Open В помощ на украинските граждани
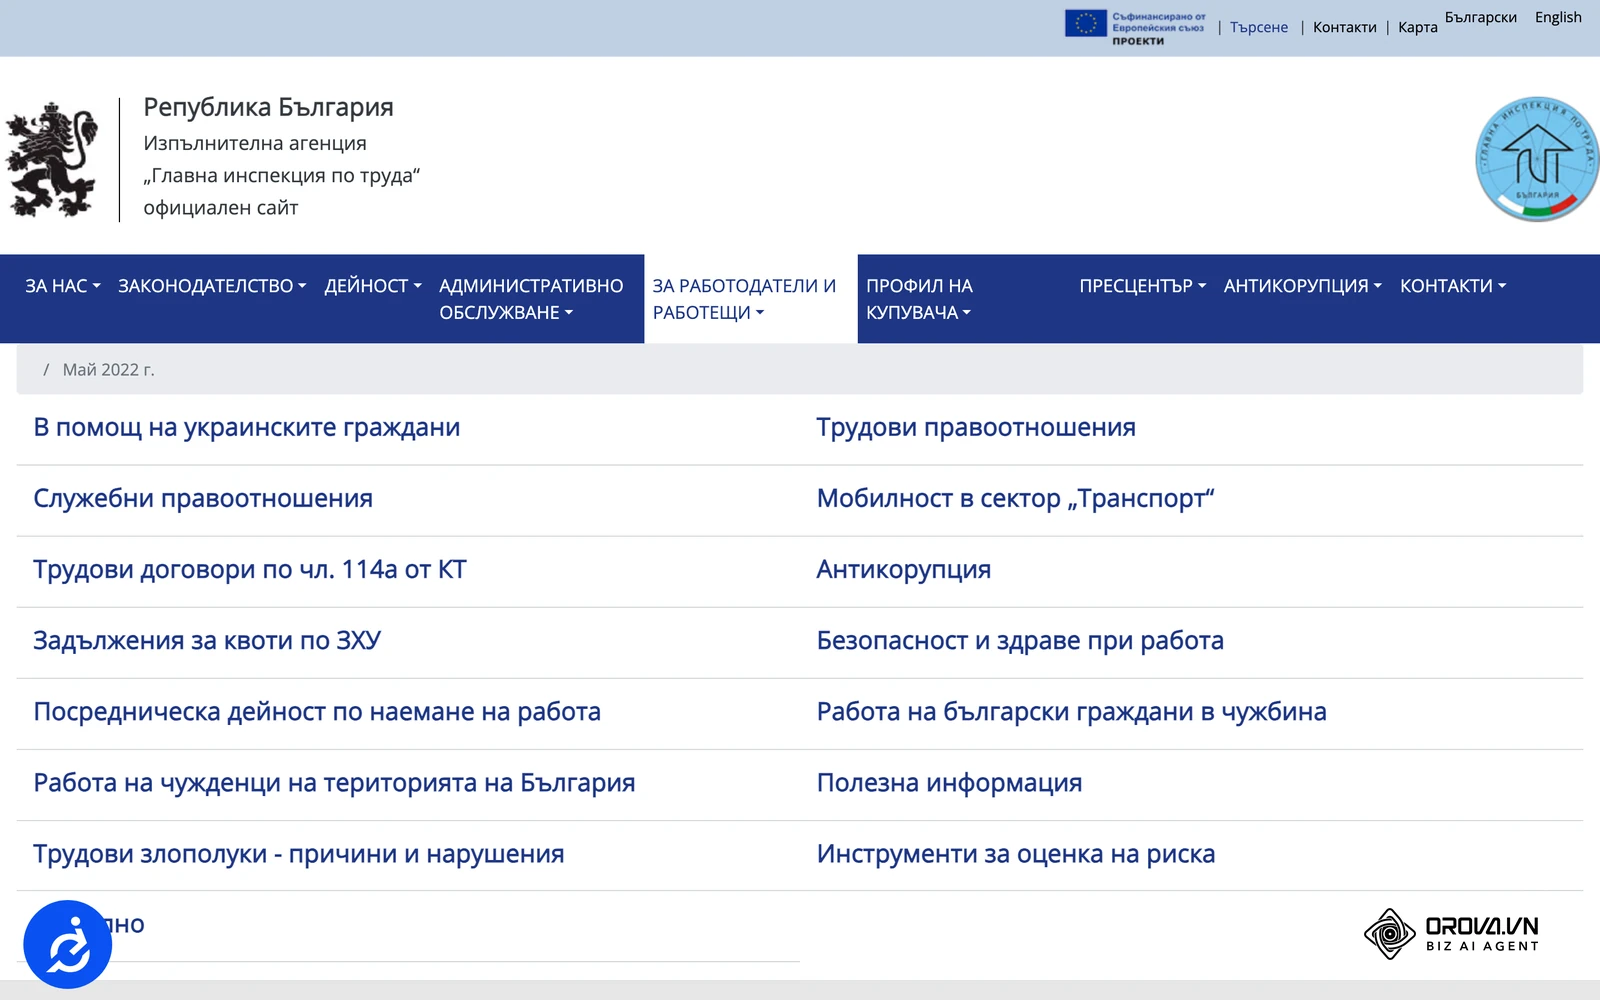This screenshot has width=1600, height=1000. tap(247, 428)
